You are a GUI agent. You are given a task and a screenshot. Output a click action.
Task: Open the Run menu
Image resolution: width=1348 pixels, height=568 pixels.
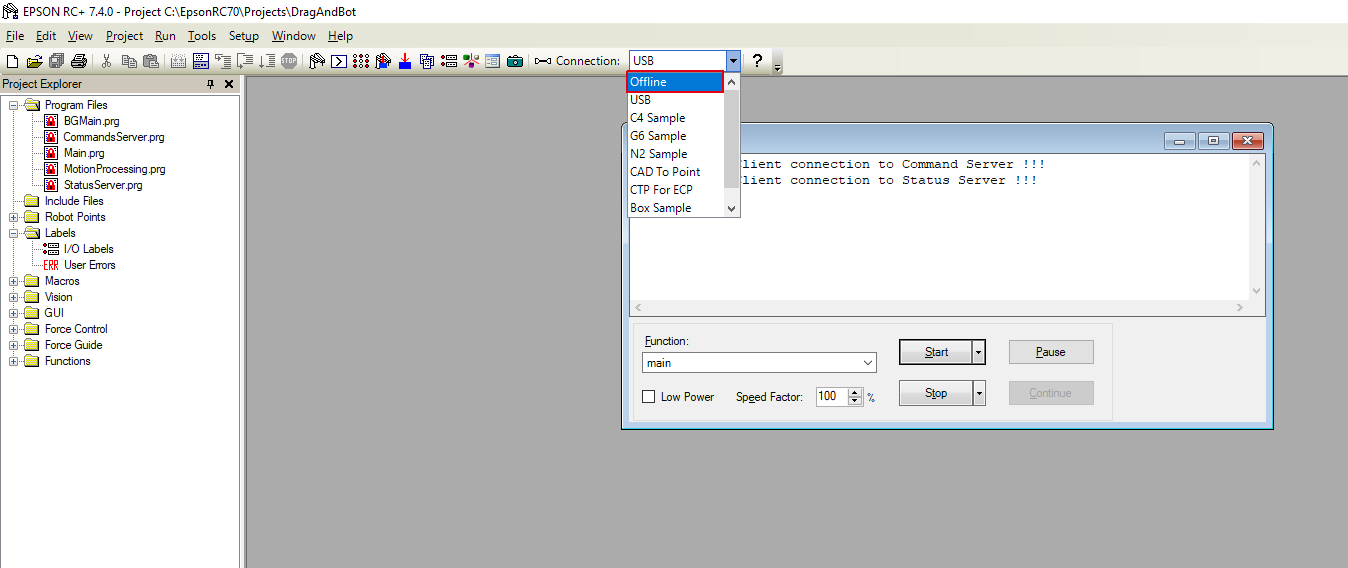click(165, 36)
